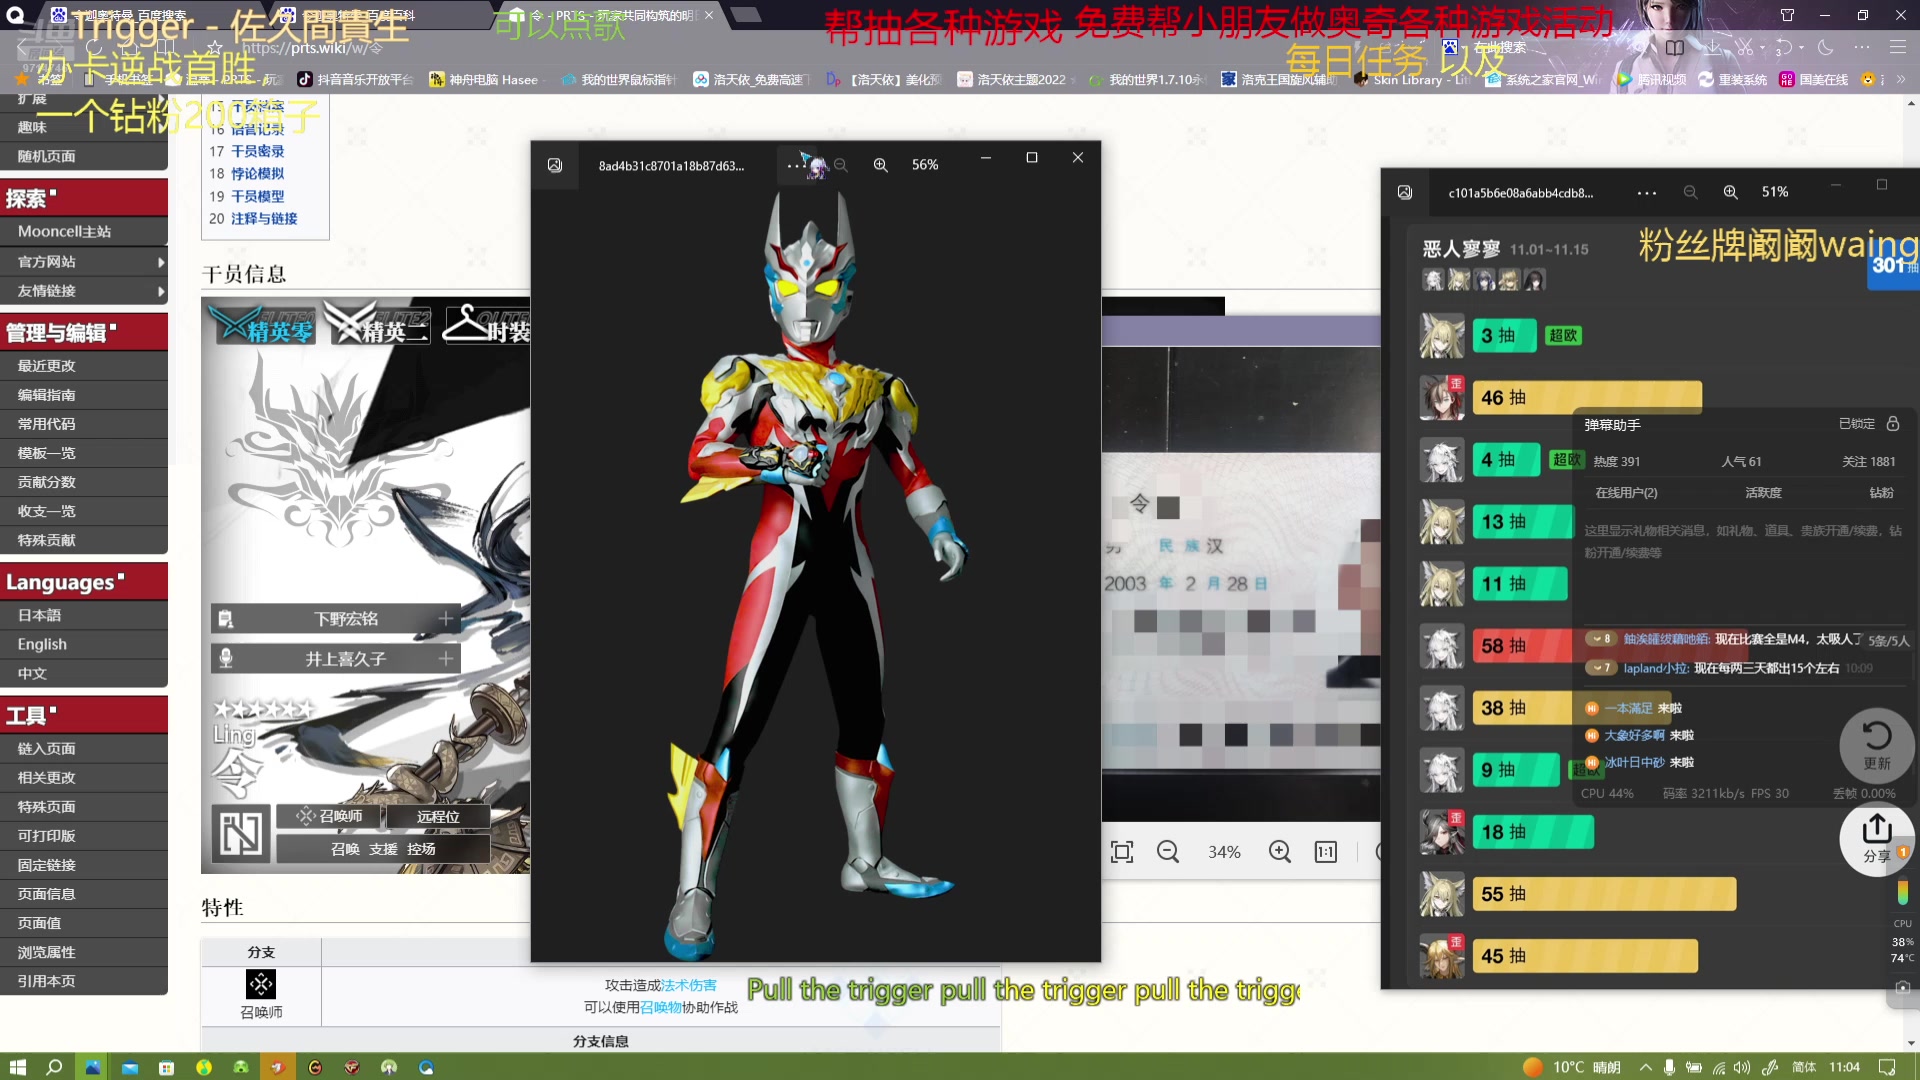1920x1080 pixels.
Task: Click 46 抽 yellow progress bar
Action: (x=1587, y=398)
